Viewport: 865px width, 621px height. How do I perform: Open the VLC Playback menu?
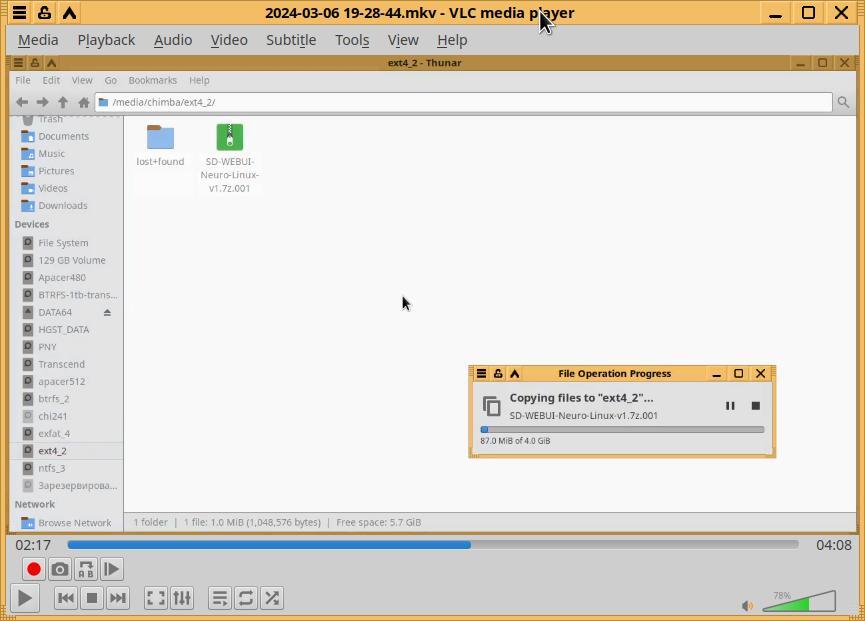tap(106, 40)
